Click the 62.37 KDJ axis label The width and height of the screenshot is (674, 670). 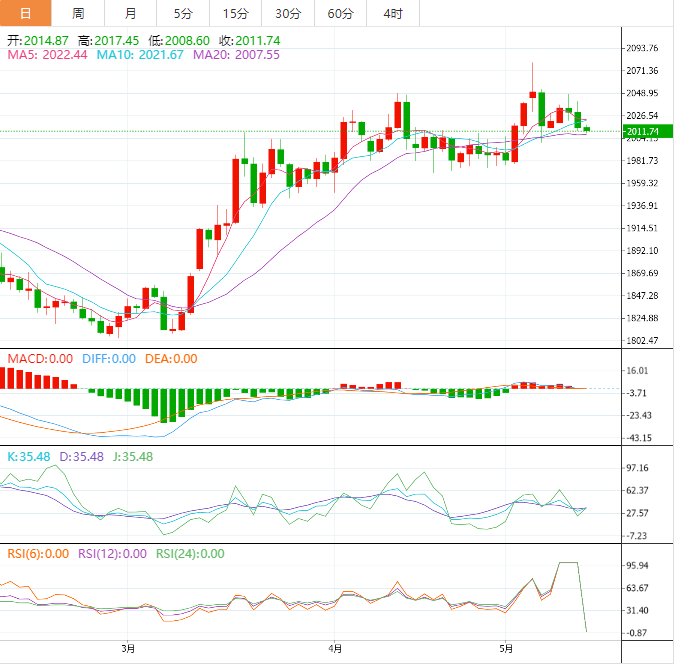point(637,490)
